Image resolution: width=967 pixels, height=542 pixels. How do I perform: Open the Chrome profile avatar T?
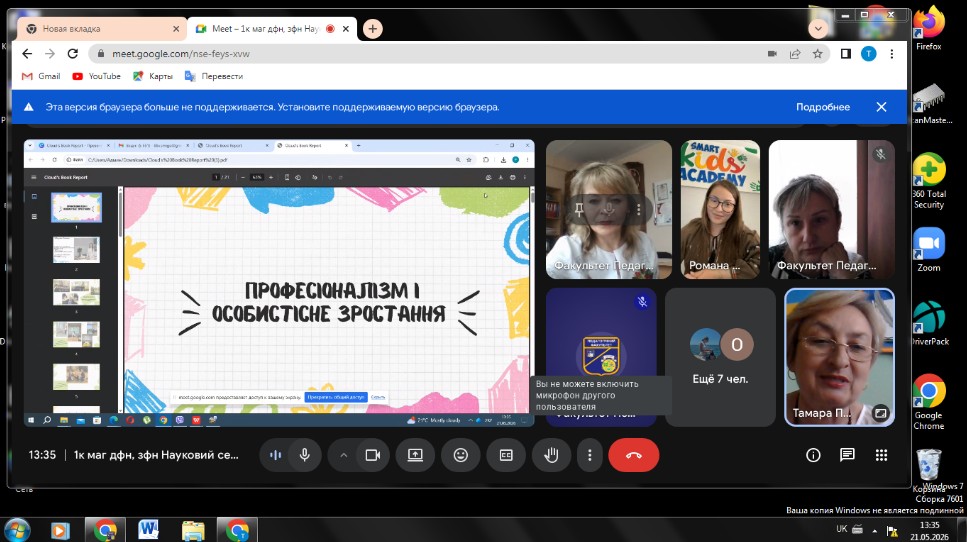click(x=868, y=54)
